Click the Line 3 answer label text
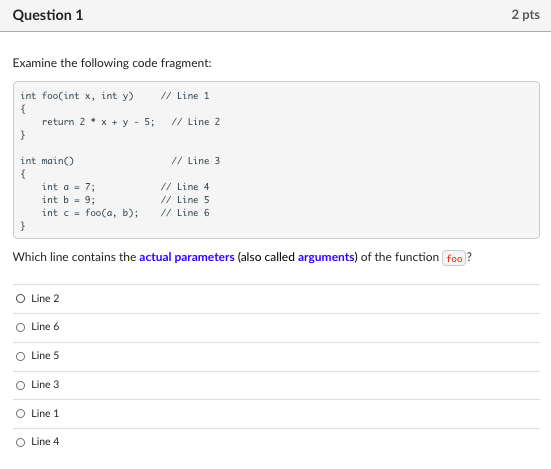 coord(45,384)
